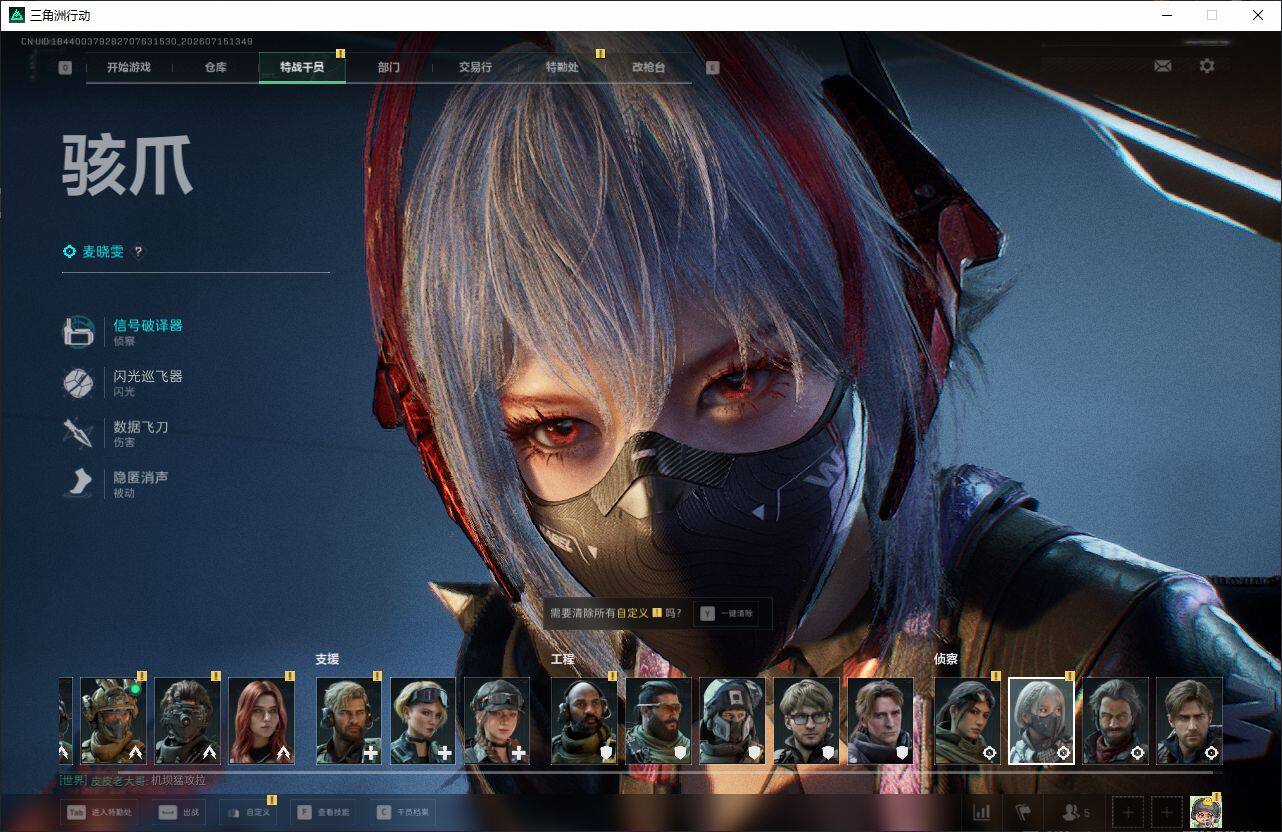Select the grey-haired masked recon operator

point(1042,721)
